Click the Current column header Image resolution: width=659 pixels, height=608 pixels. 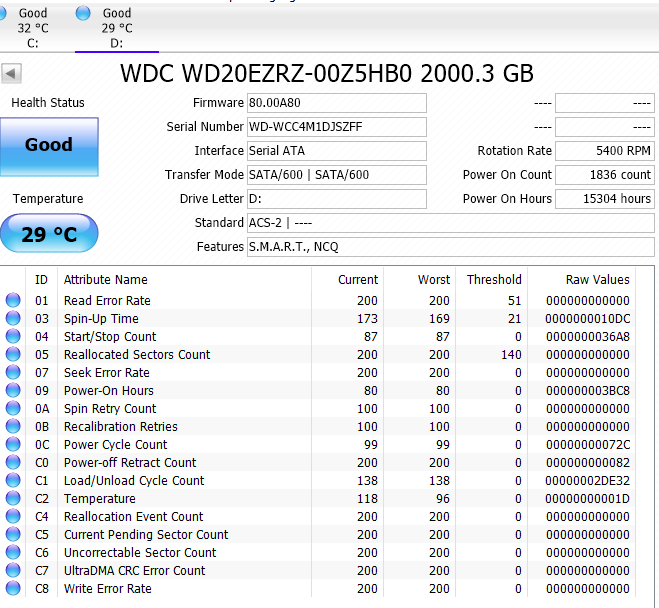358,280
